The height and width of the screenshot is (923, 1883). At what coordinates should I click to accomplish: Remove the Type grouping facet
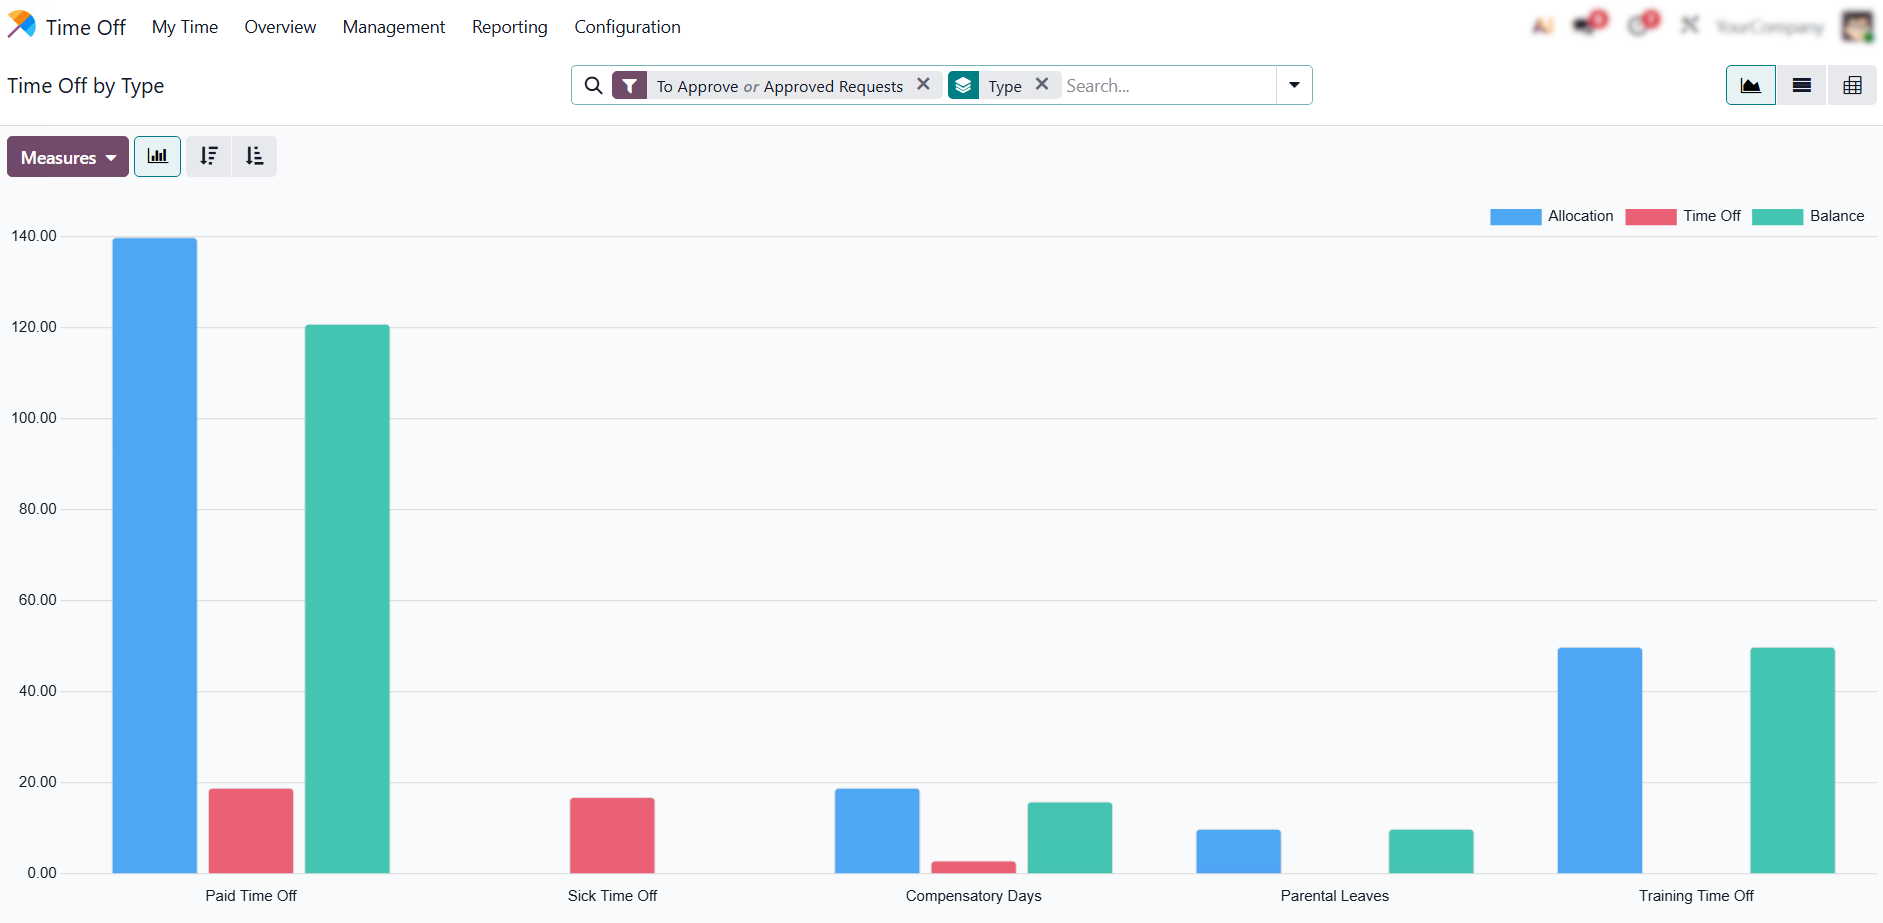point(1041,85)
